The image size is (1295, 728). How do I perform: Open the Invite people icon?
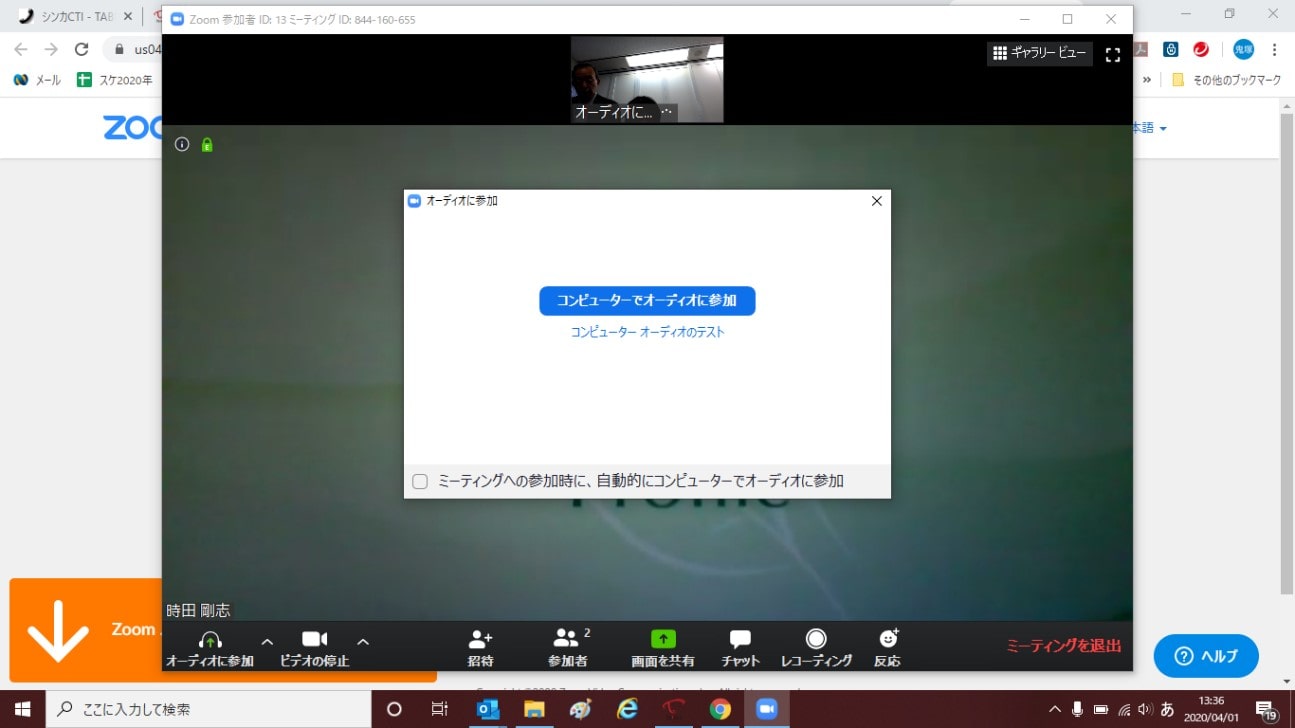[x=481, y=640]
